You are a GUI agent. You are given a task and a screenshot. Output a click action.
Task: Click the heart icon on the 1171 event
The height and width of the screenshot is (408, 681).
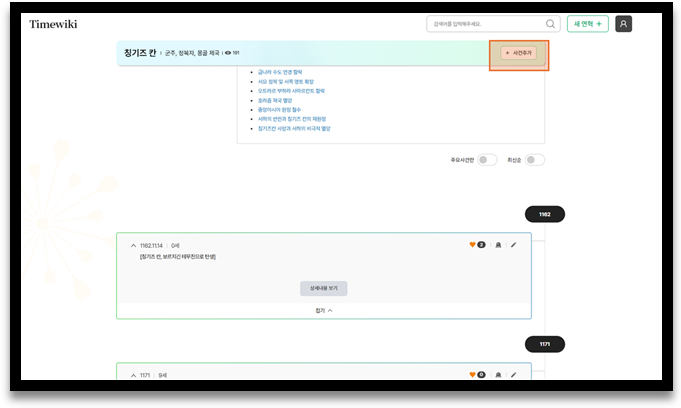coord(473,375)
